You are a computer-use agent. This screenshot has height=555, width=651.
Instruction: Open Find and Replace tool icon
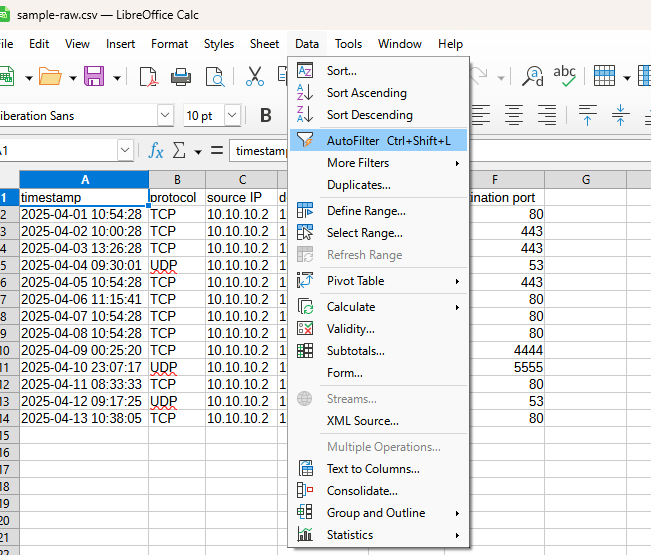click(534, 77)
